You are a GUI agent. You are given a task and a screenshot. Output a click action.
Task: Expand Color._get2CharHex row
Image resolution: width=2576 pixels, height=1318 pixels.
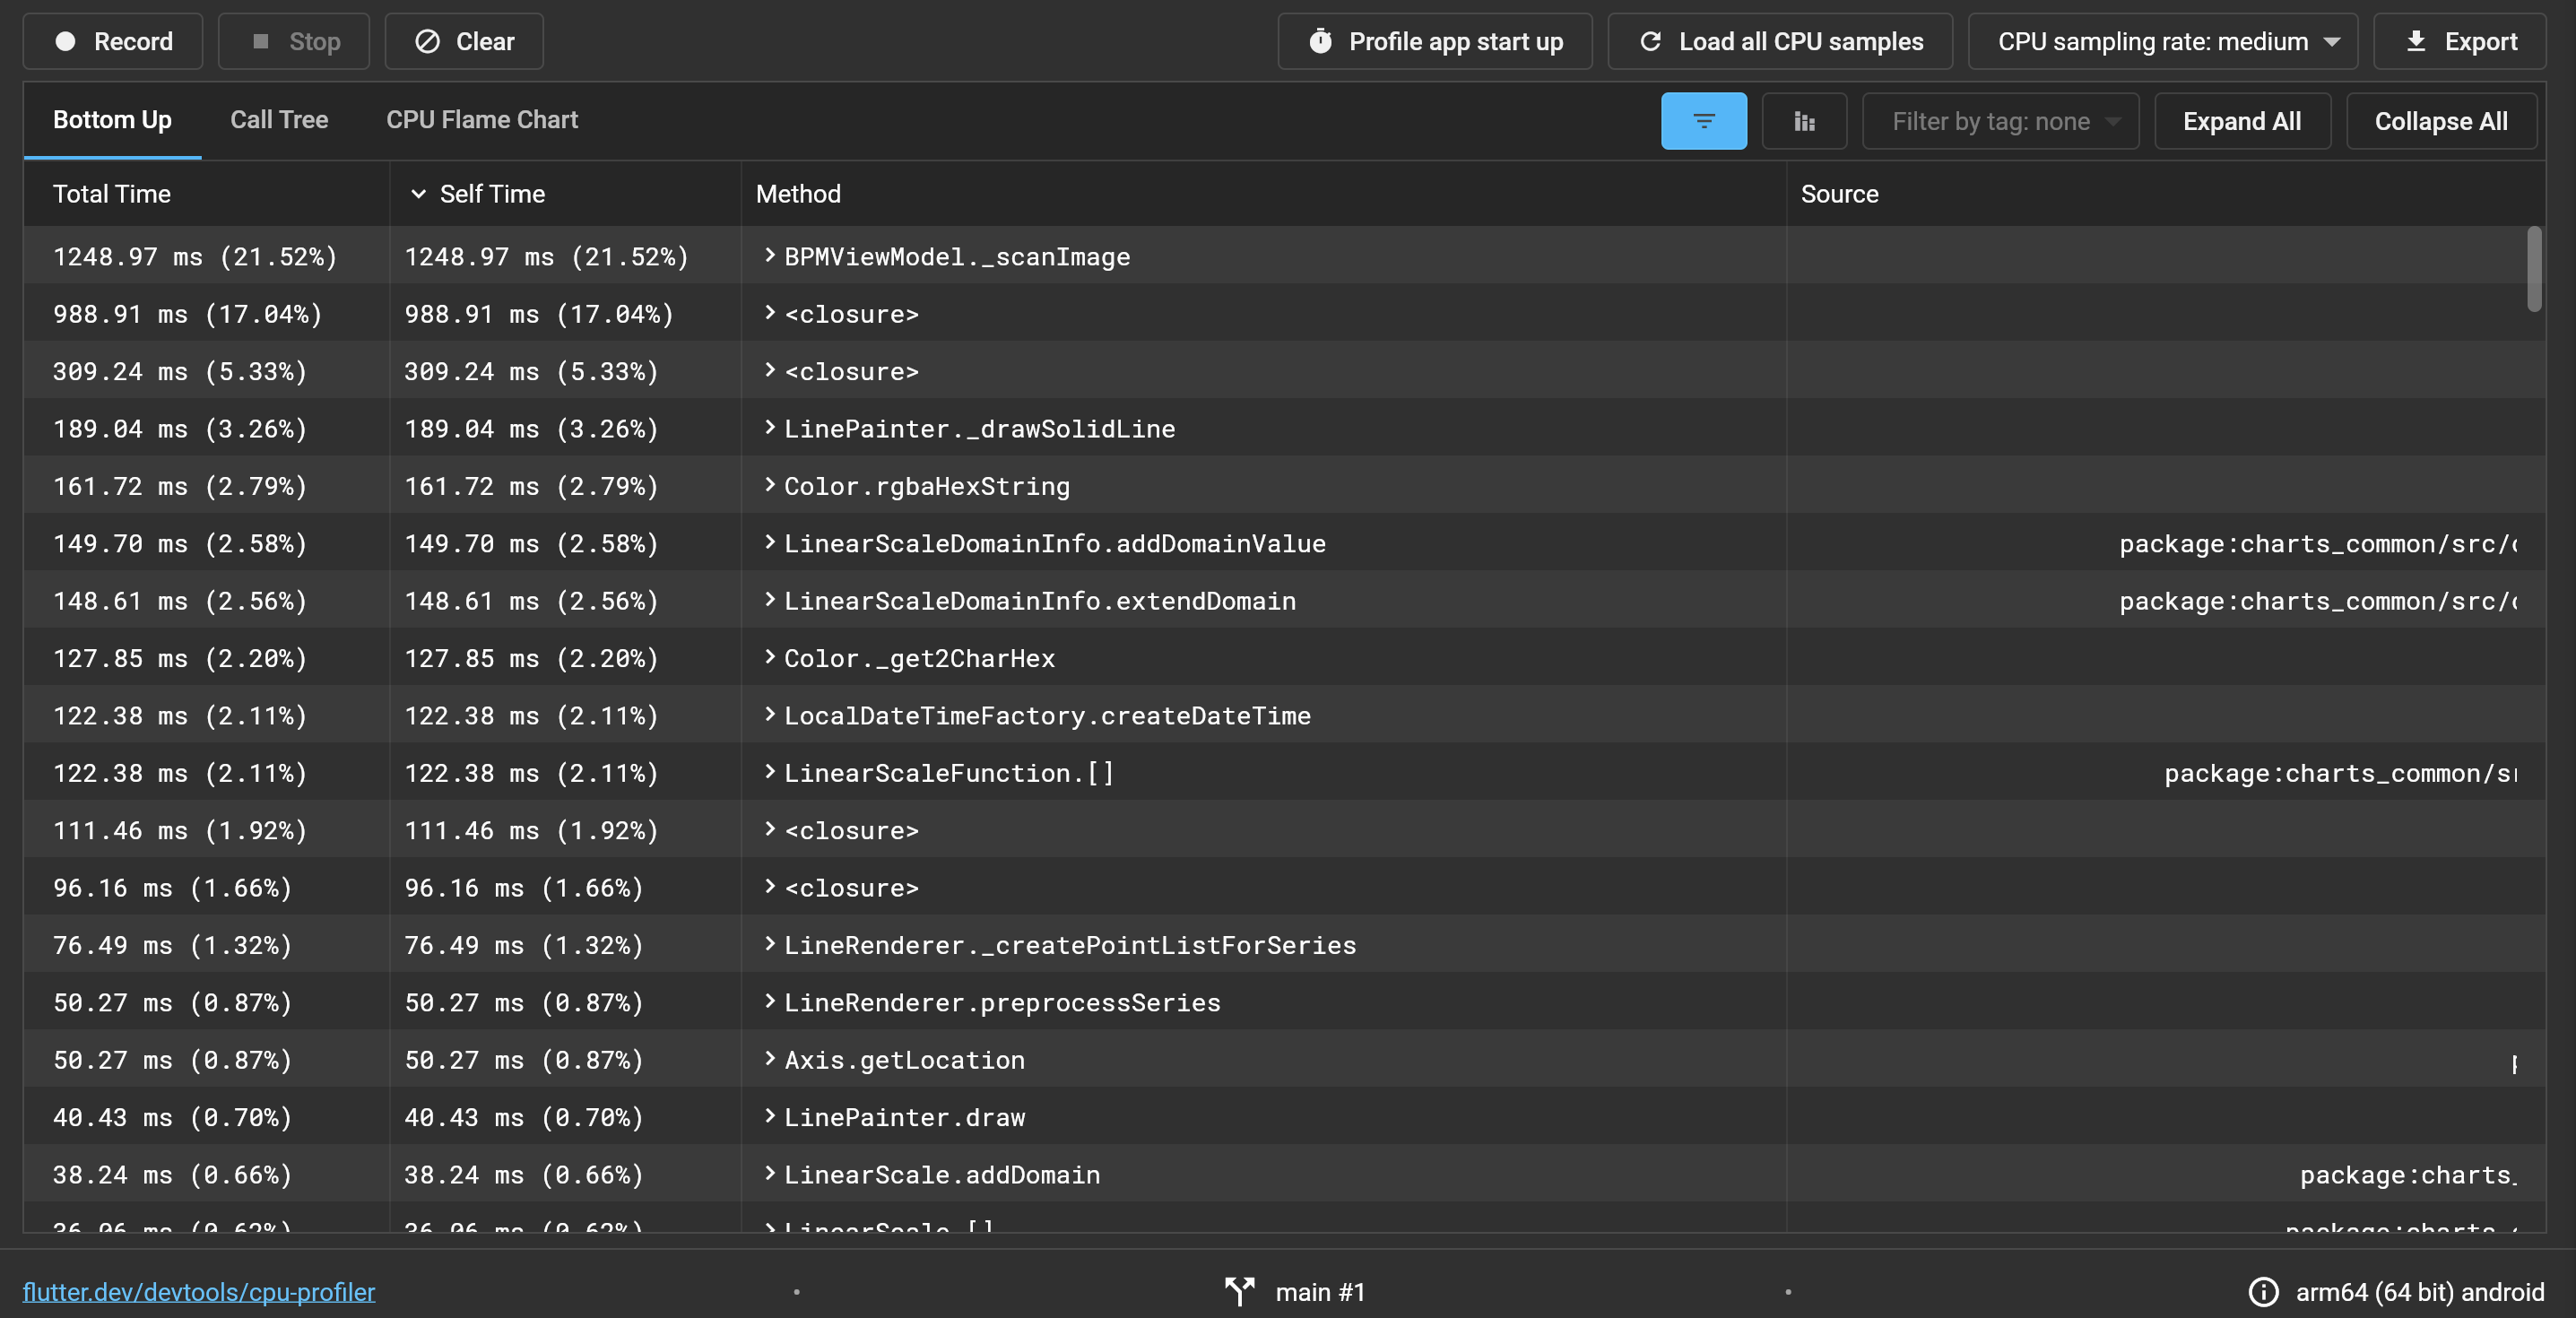click(770, 657)
